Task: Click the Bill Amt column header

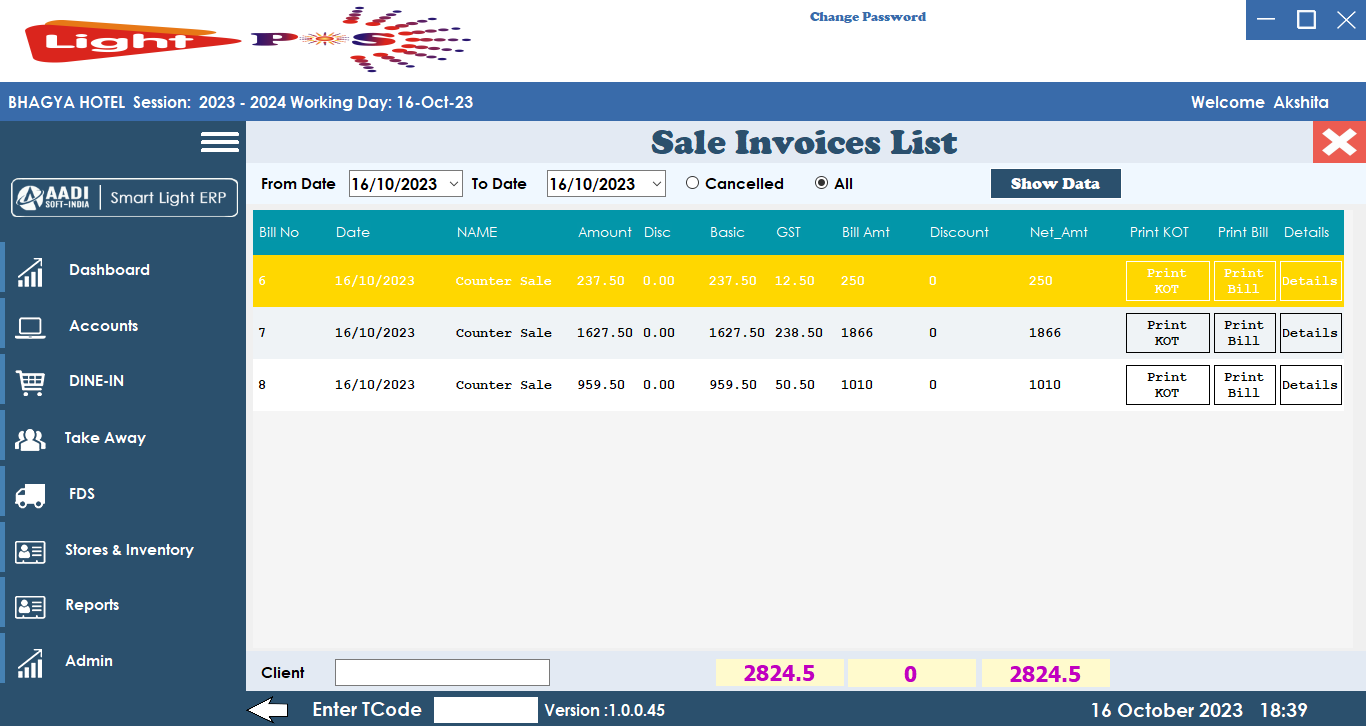Action: pos(866,232)
